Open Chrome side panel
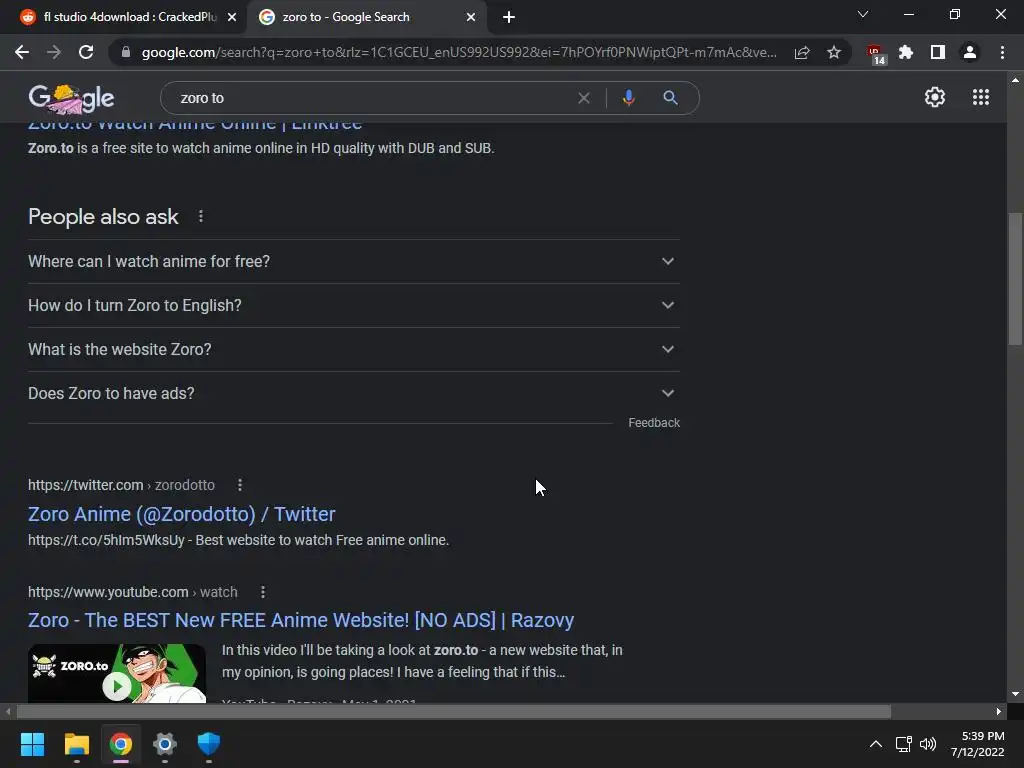The width and height of the screenshot is (1024, 768). (x=938, y=52)
